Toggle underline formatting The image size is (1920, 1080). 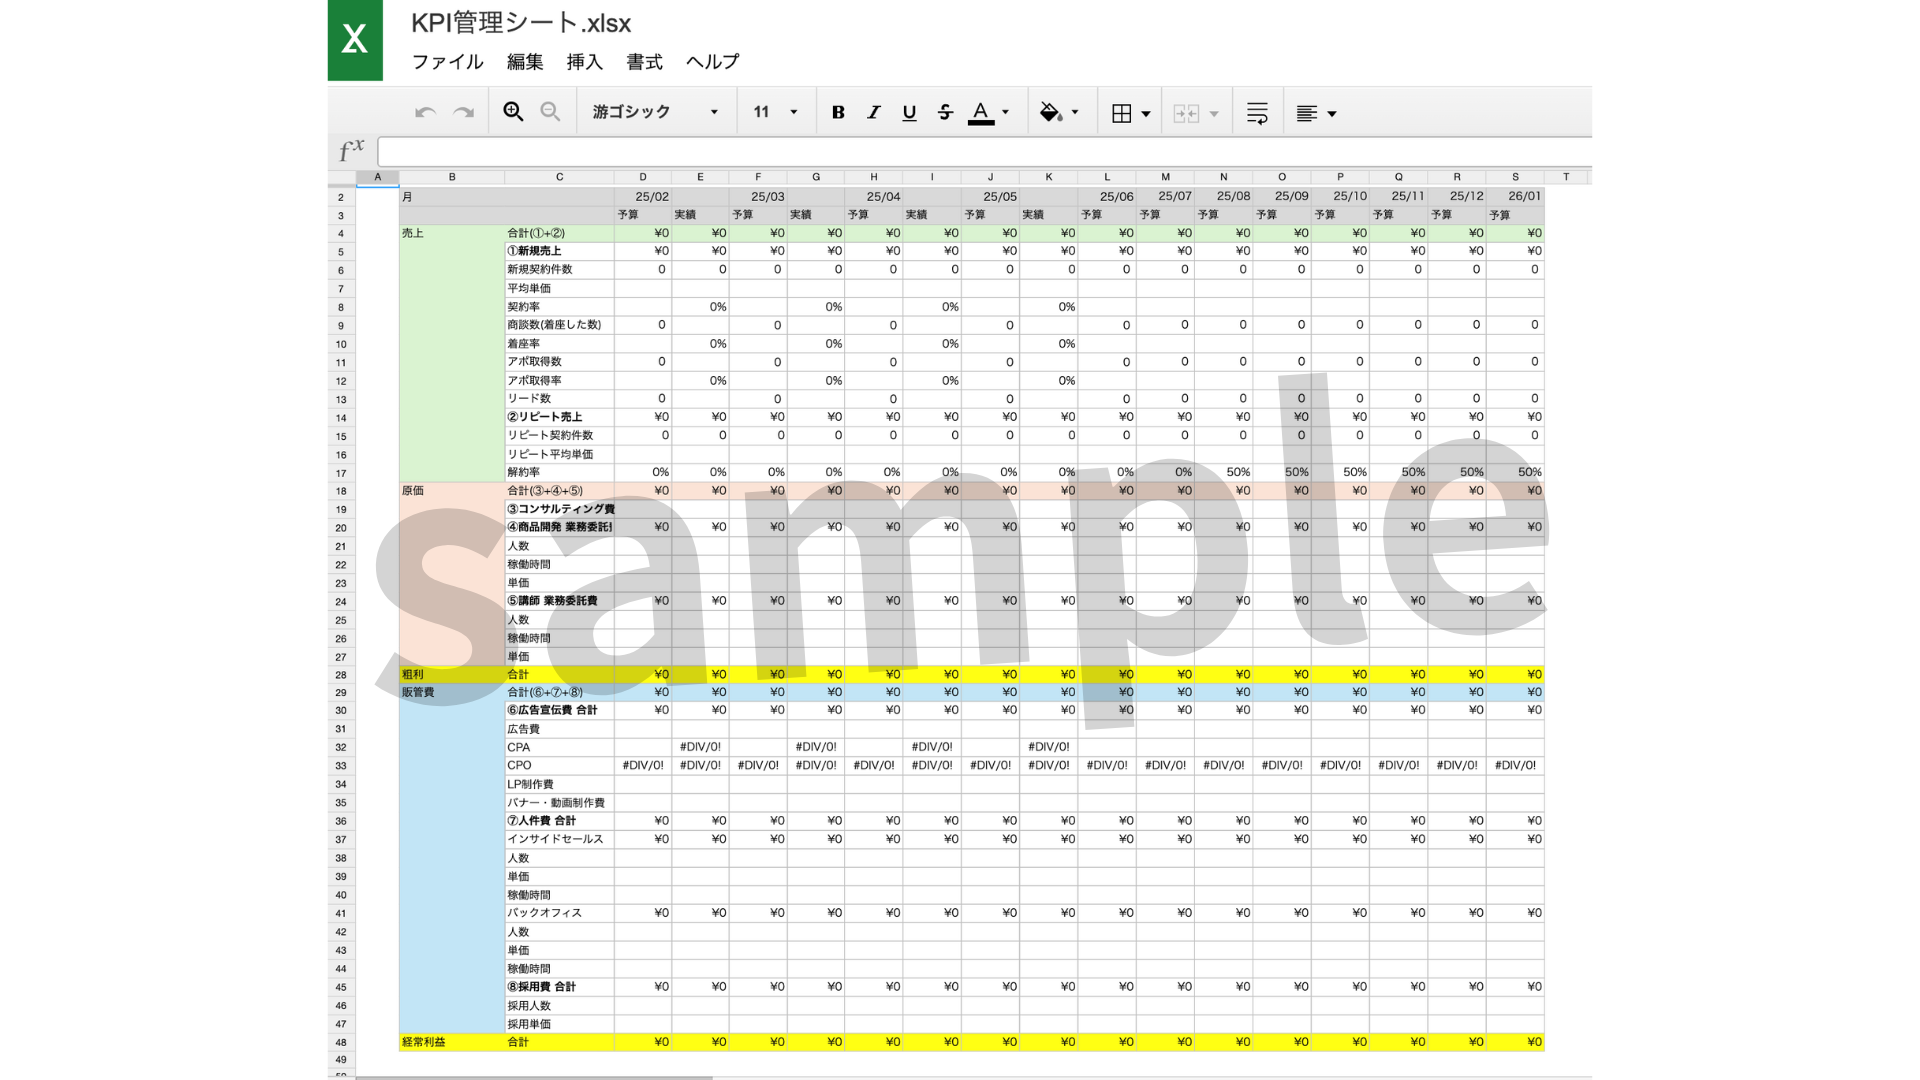pos(909,112)
